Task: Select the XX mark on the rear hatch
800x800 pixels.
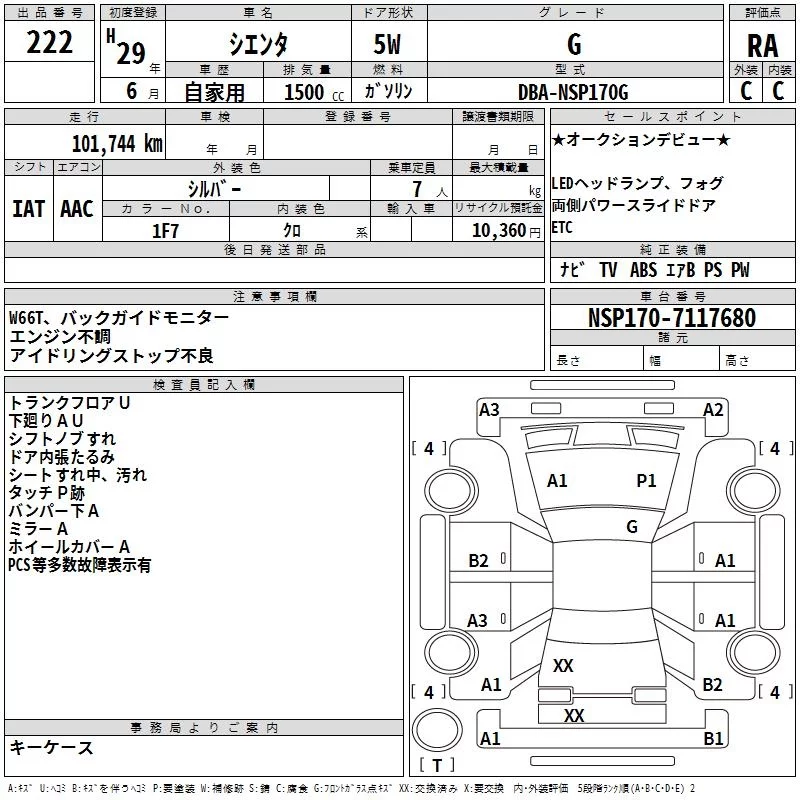Action: (x=563, y=665)
